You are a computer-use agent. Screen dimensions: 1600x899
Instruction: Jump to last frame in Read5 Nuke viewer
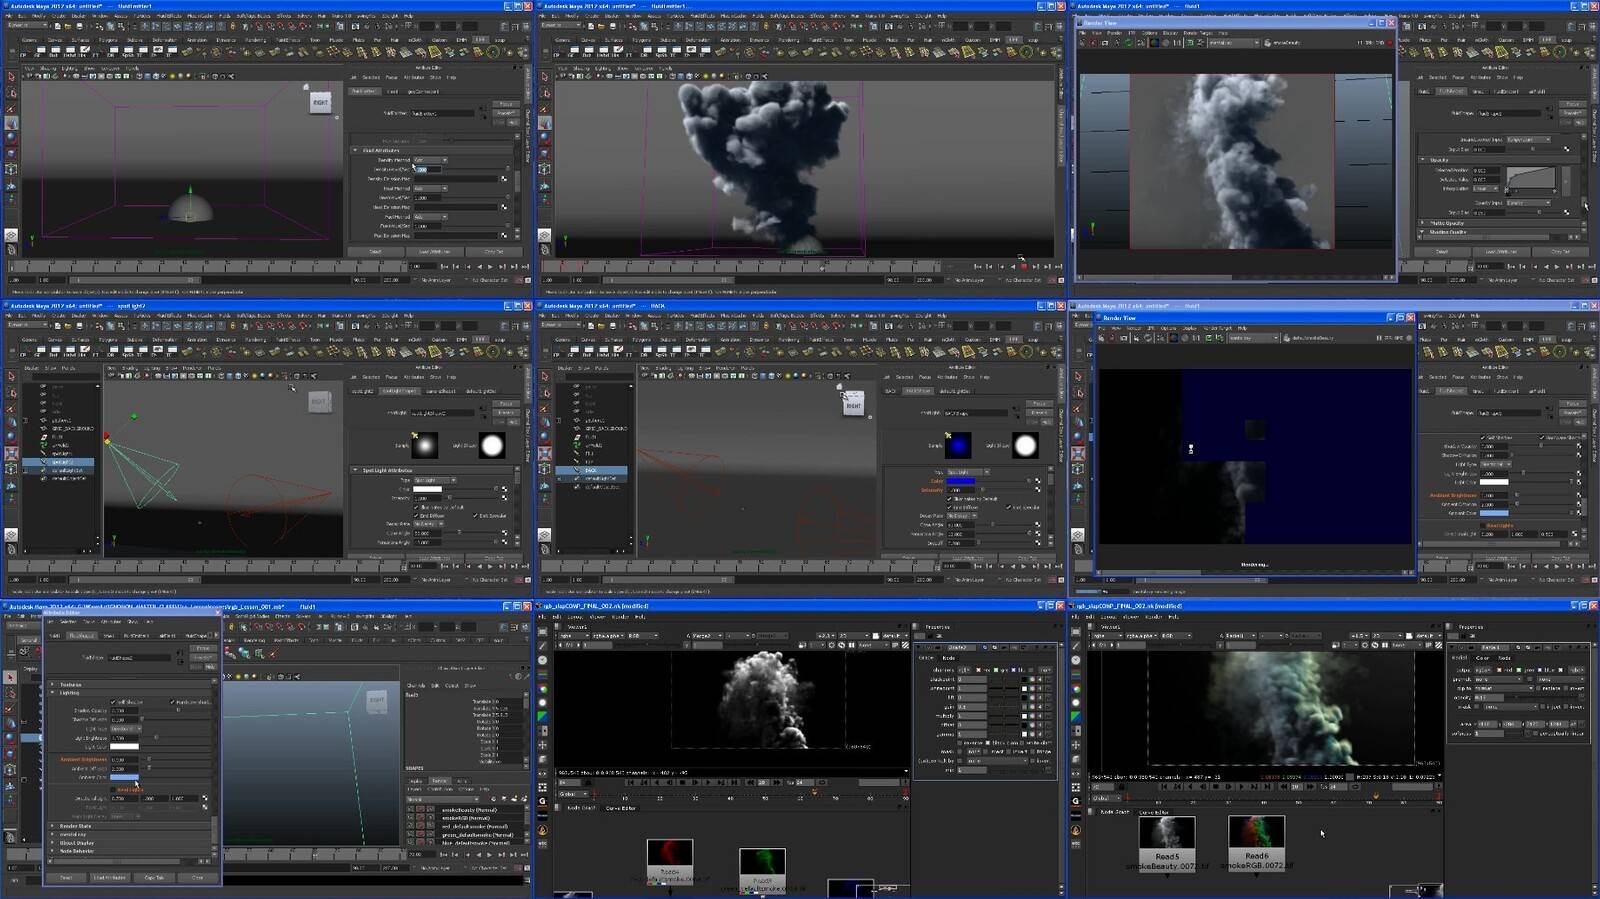pyautogui.click(x=1267, y=787)
